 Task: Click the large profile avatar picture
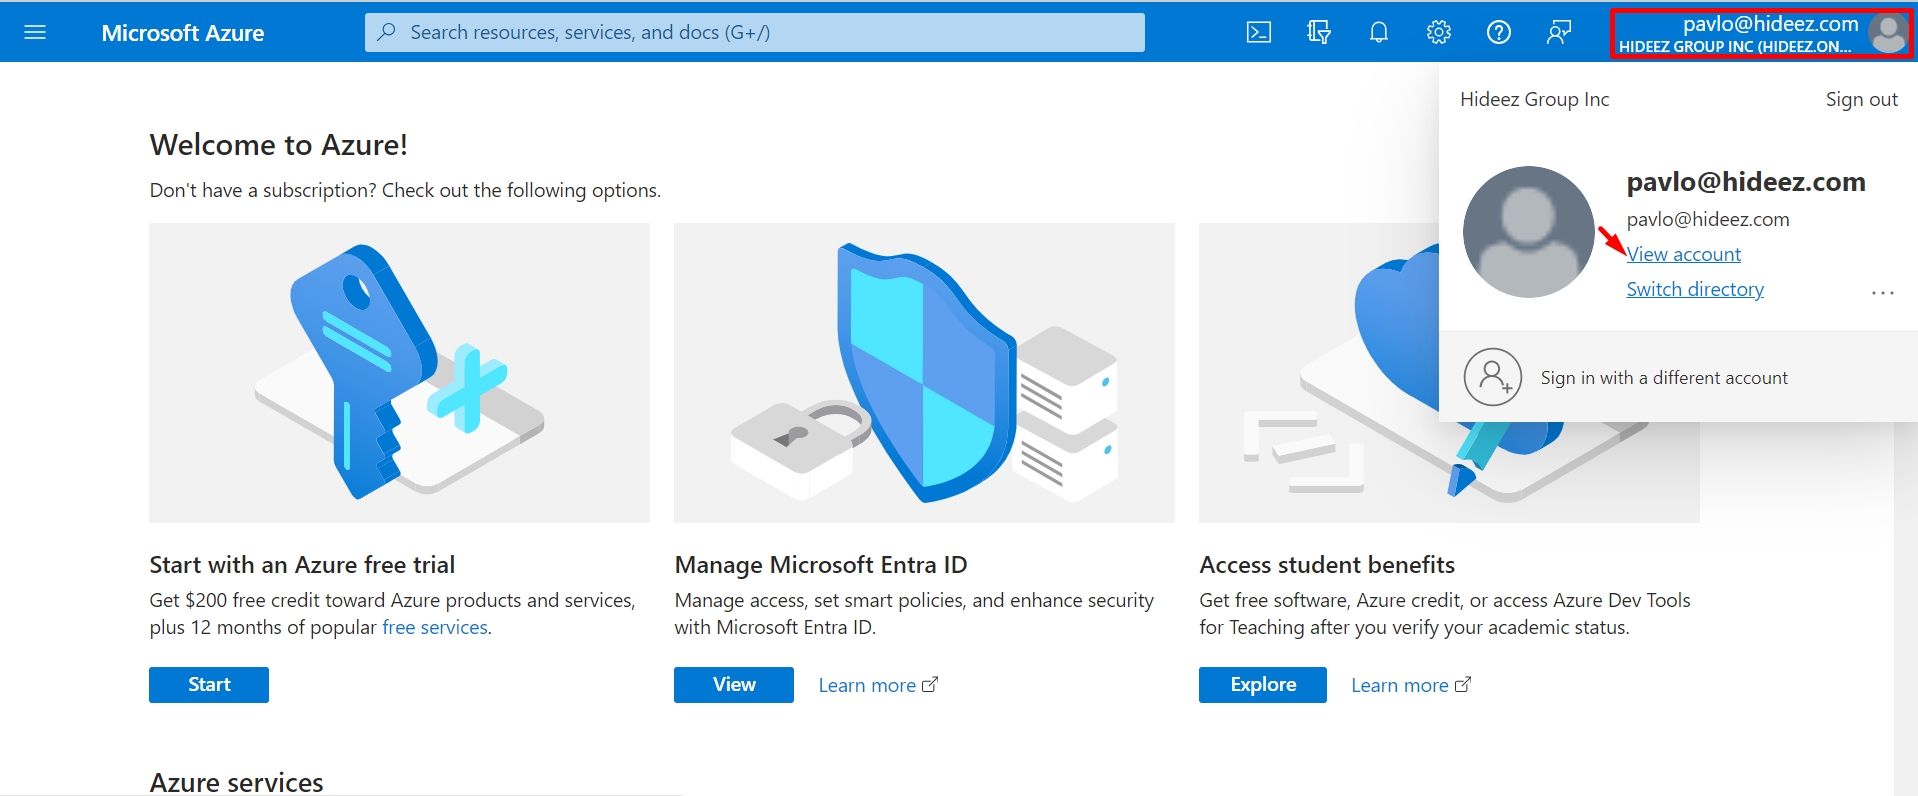point(1528,232)
